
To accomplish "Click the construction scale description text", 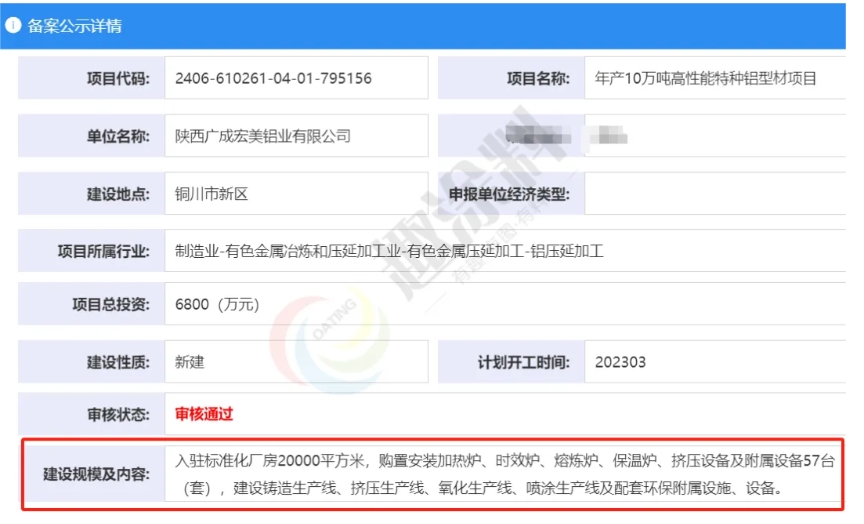I will (x=500, y=474).
